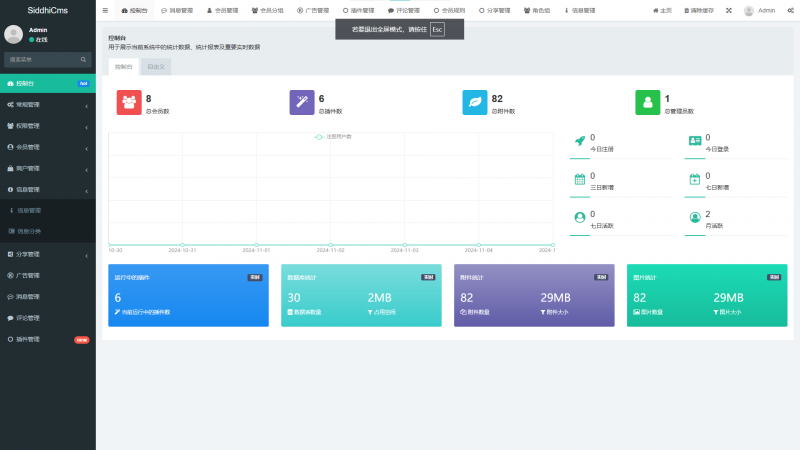800x450 pixels.
Task: Expand 会员管理 sidebar menu
Action: pos(47,147)
